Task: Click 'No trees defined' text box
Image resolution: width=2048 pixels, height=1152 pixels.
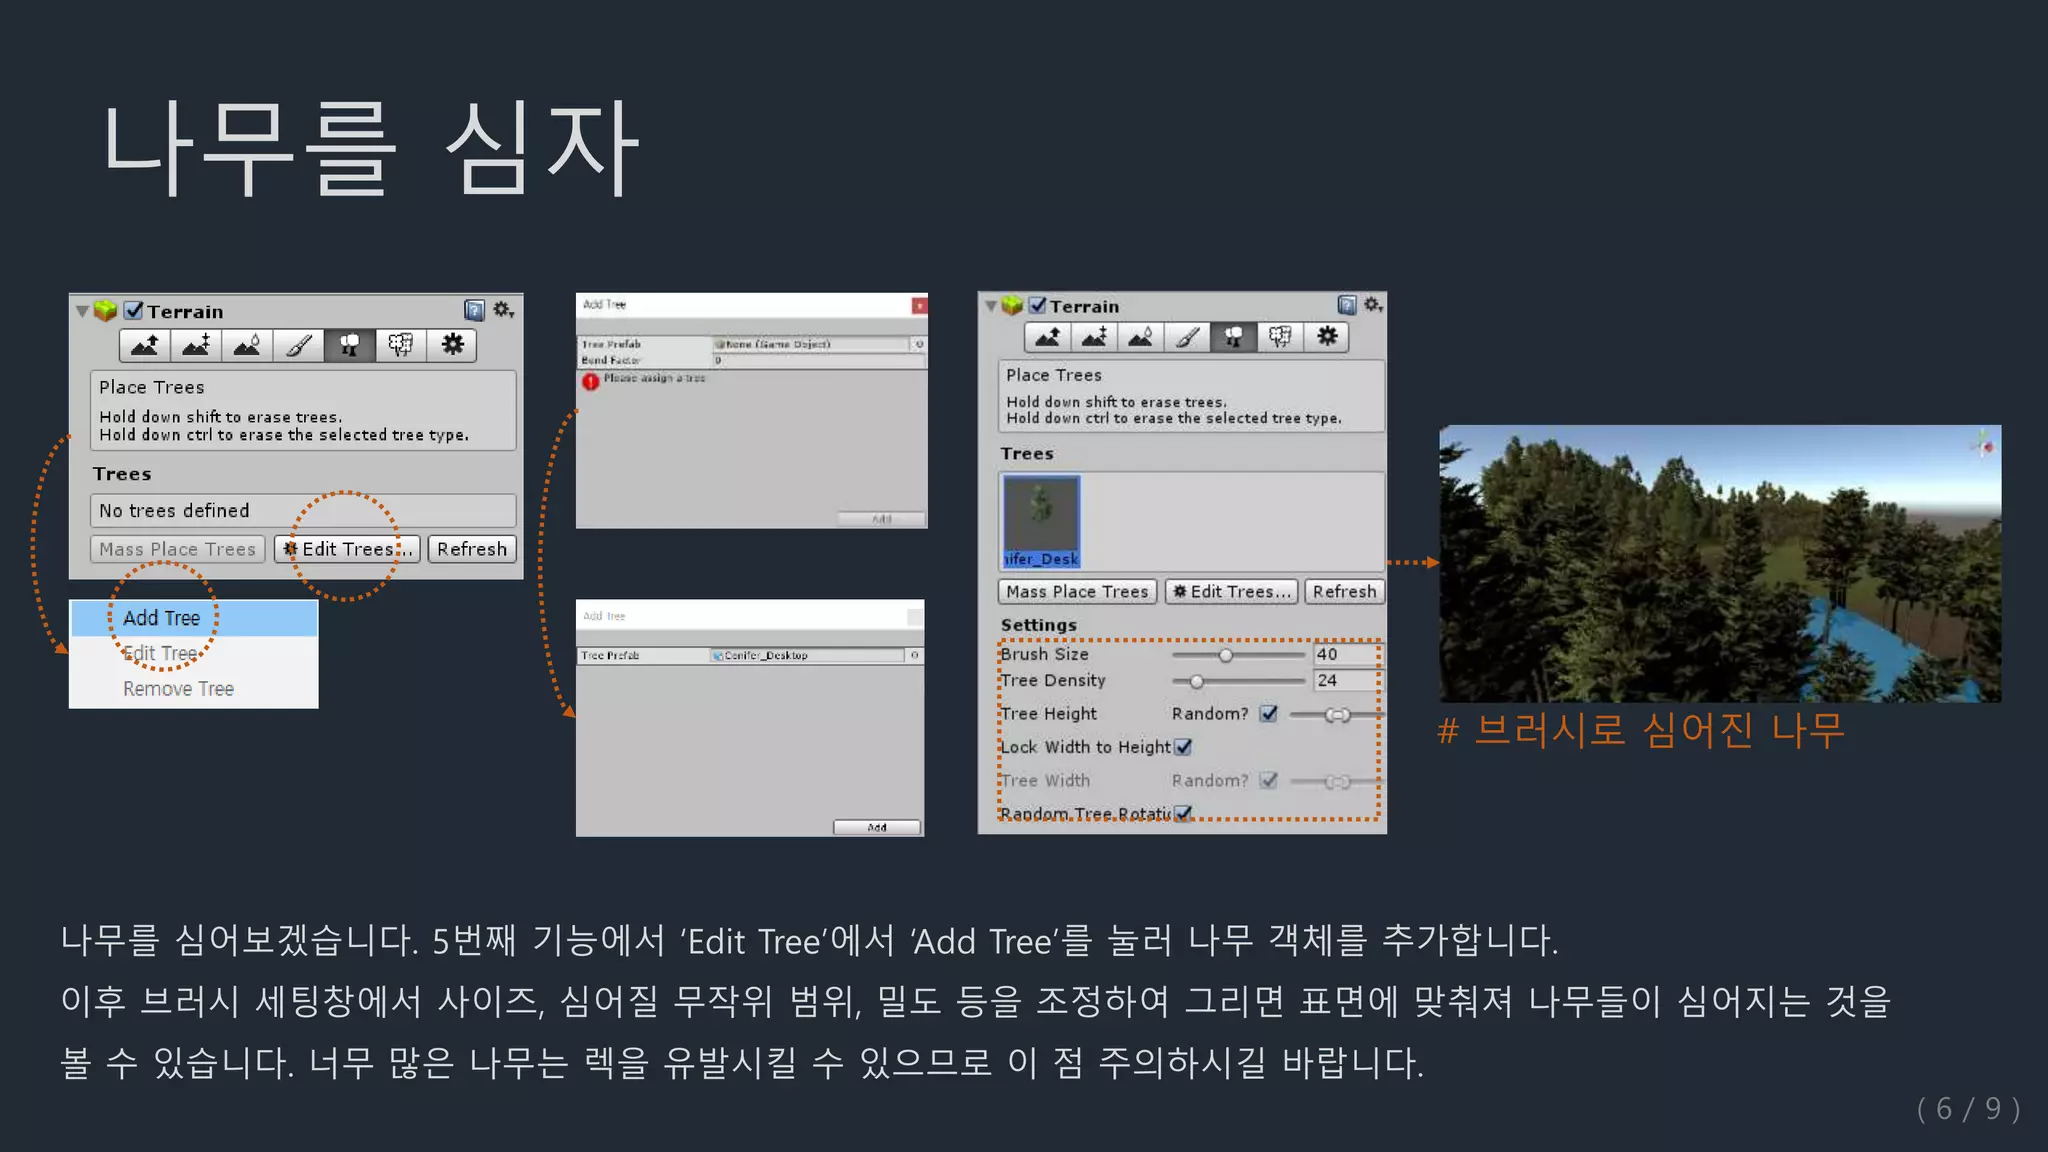Action: (x=303, y=511)
